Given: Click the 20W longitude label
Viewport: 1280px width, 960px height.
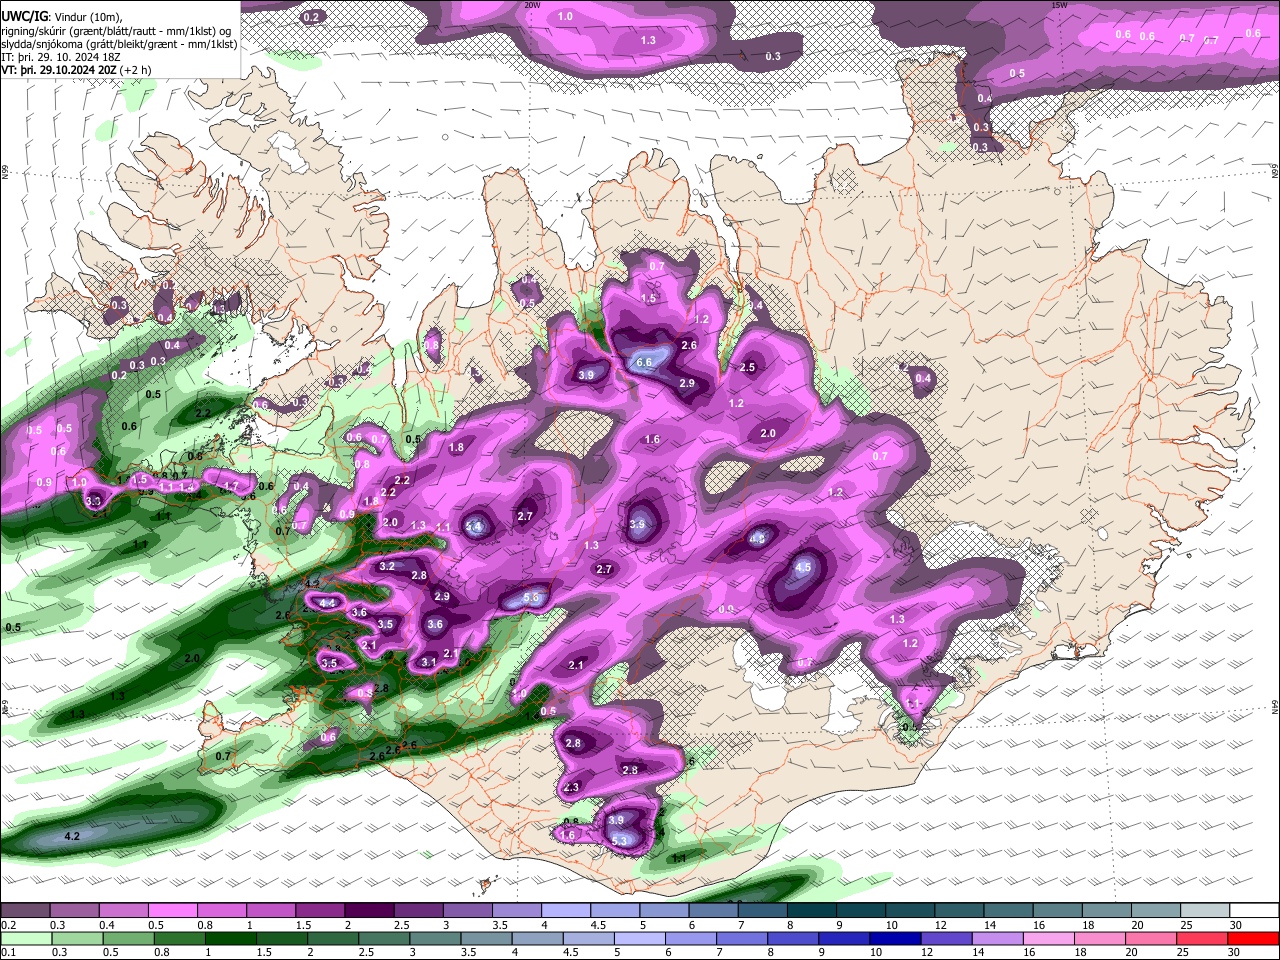Looking at the screenshot, I should pyautogui.click(x=532, y=5).
